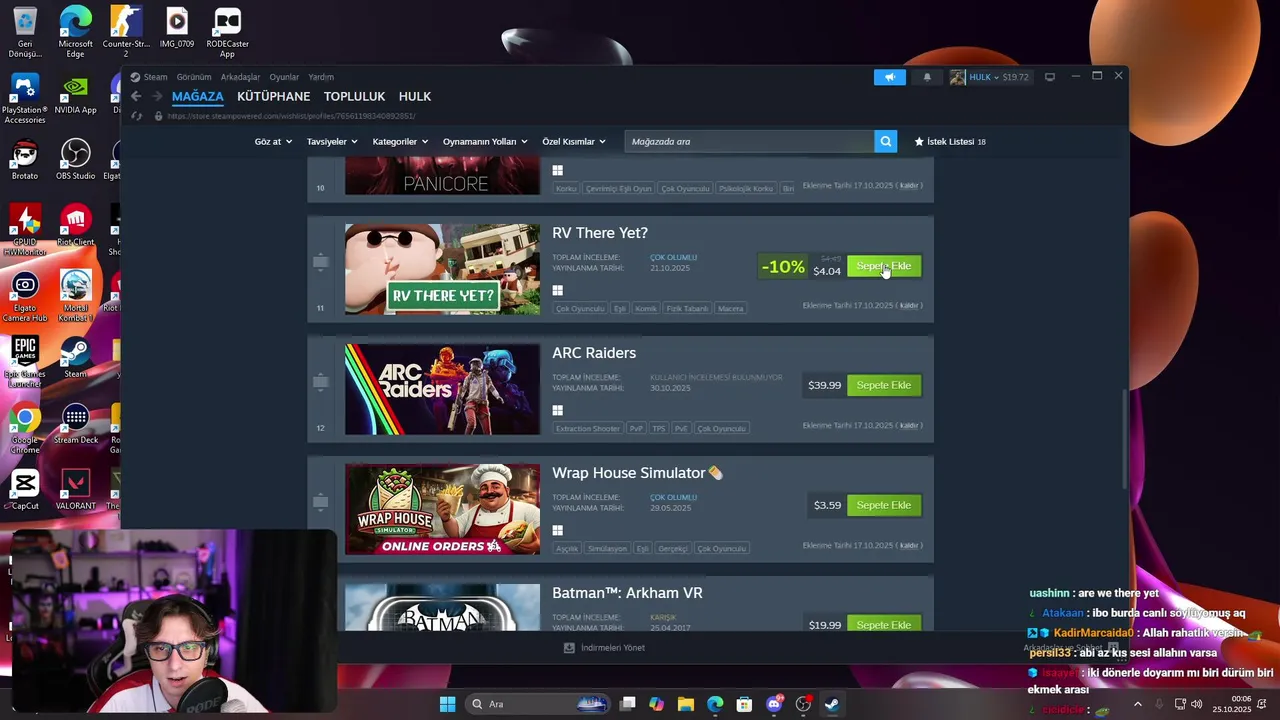The height and width of the screenshot is (720, 1280).
Task: Add ARC Raiders to cart
Action: (x=884, y=385)
